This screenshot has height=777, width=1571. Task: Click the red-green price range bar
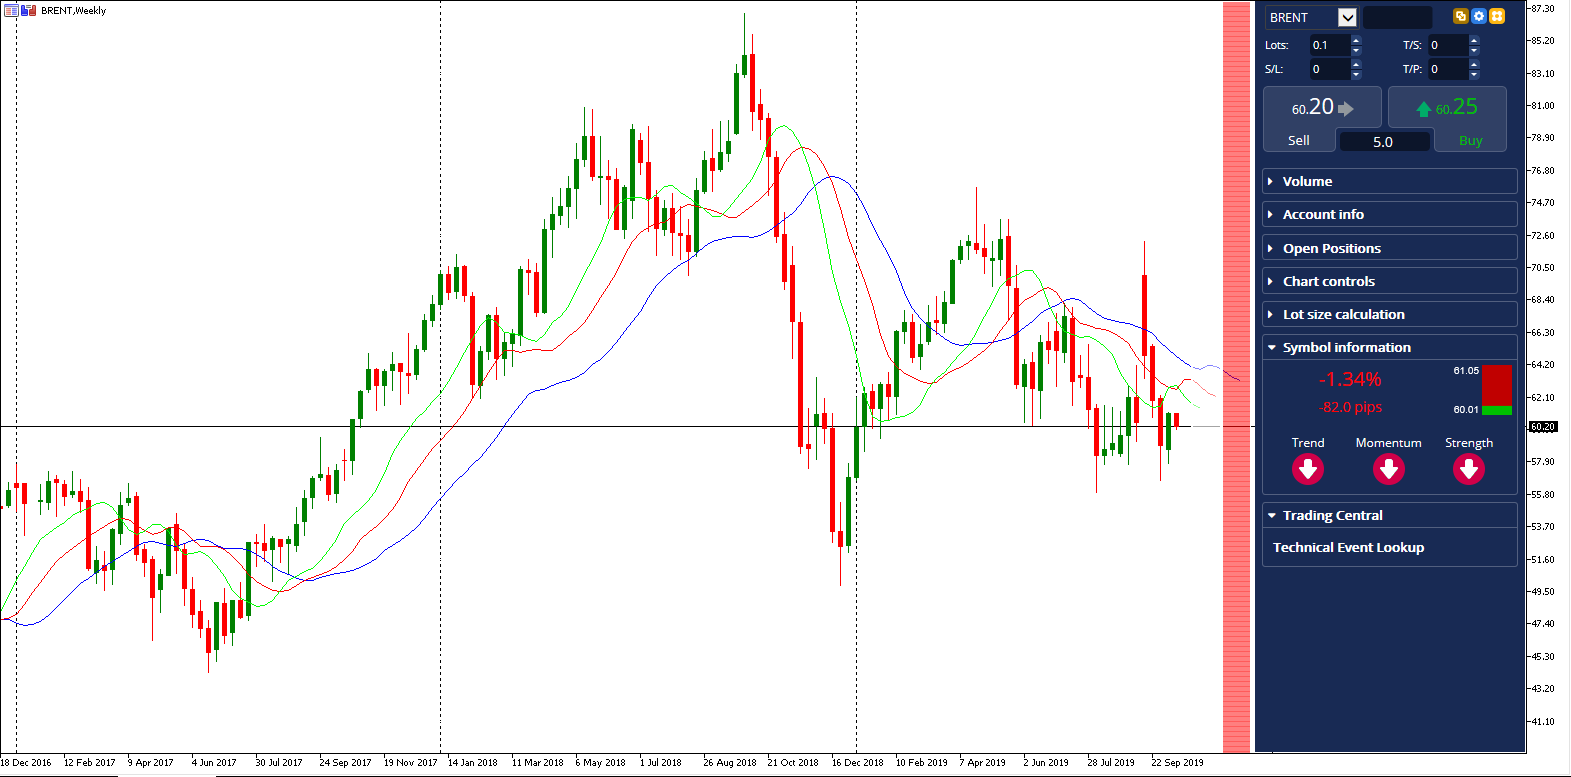[x=1497, y=390]
